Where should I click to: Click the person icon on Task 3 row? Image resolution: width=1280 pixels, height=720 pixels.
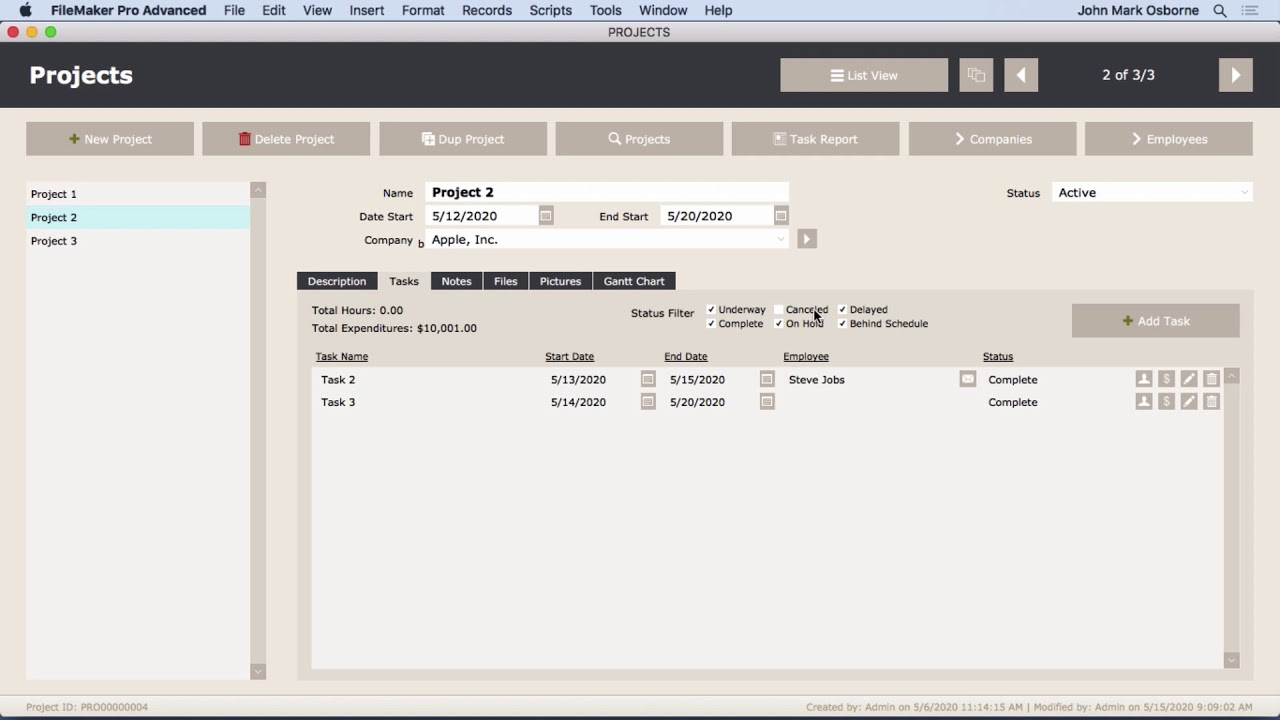coord(1144,401)
